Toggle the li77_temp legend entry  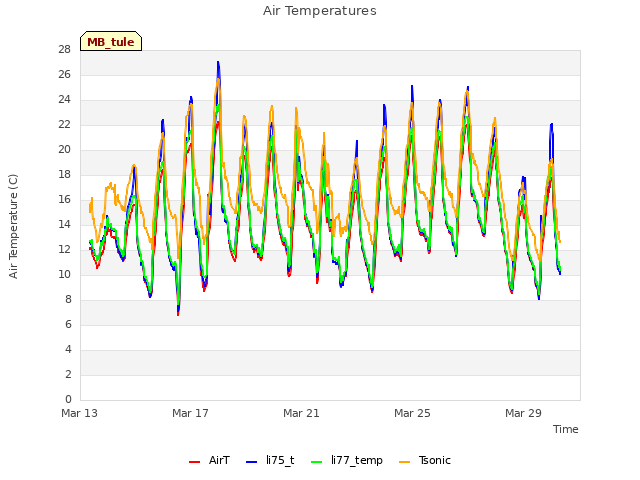pos(347,460)
